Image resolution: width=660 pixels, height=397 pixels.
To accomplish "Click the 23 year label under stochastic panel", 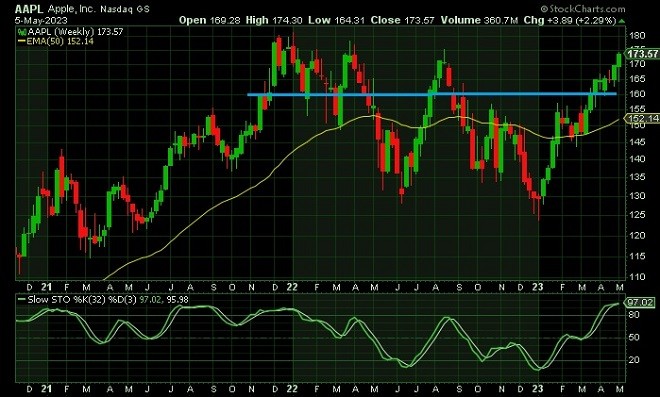I will (x=538, y=389).
